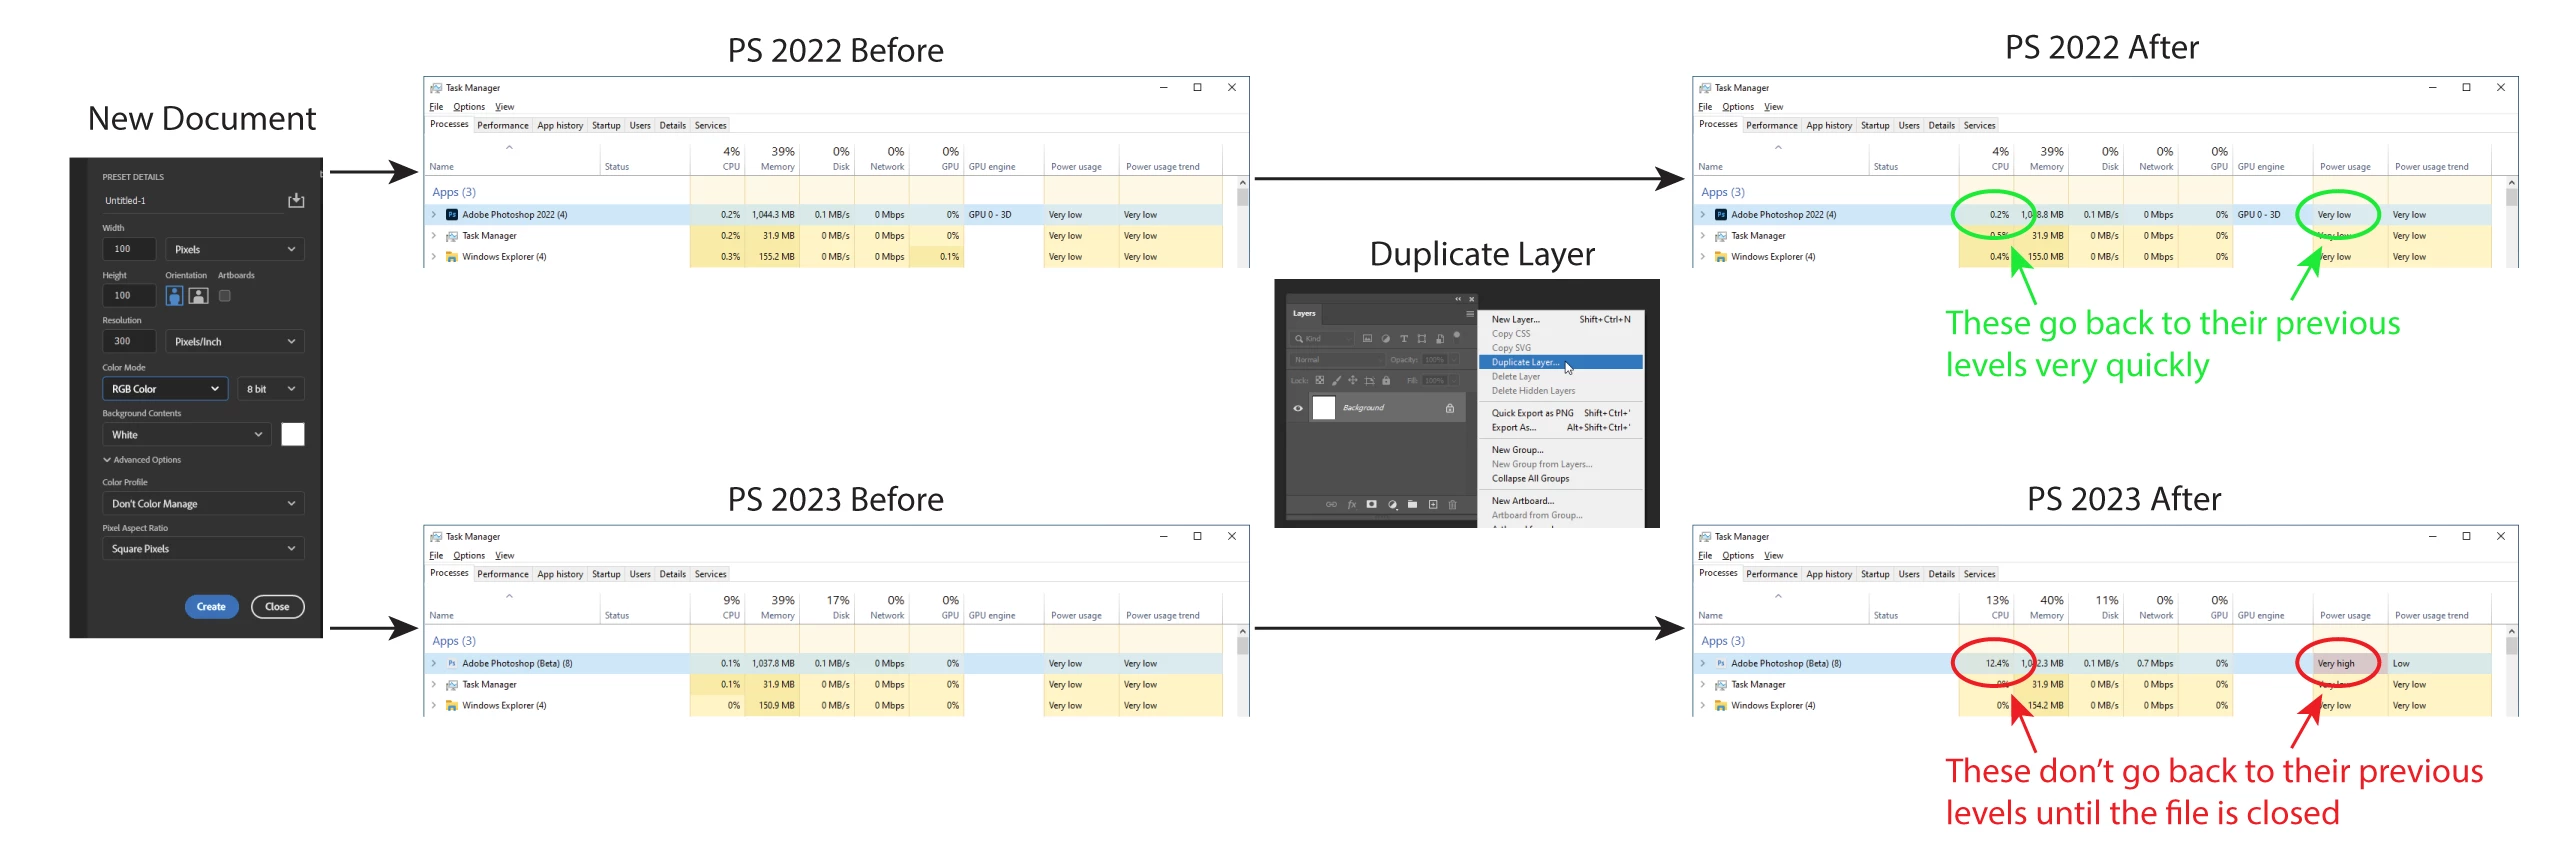Click the Resolution 300 input field
2575x864 pixels.
point(129,341)
